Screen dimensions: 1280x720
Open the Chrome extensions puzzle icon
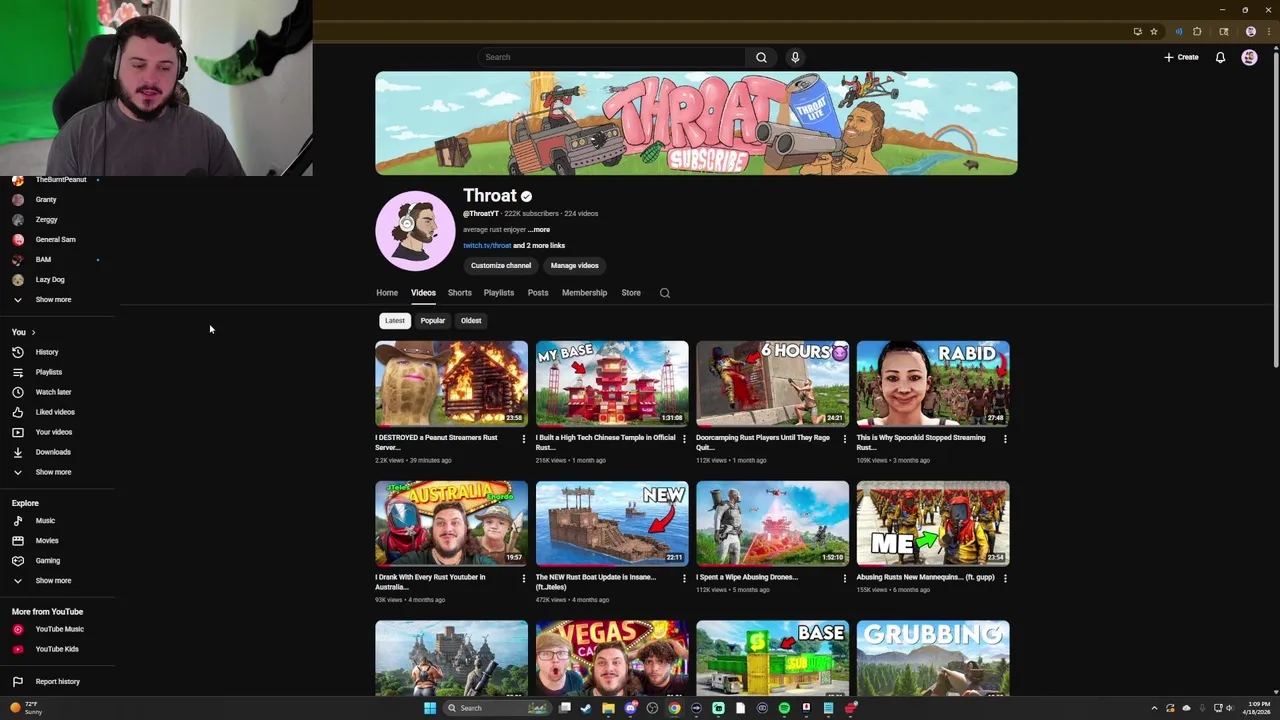1197,32
